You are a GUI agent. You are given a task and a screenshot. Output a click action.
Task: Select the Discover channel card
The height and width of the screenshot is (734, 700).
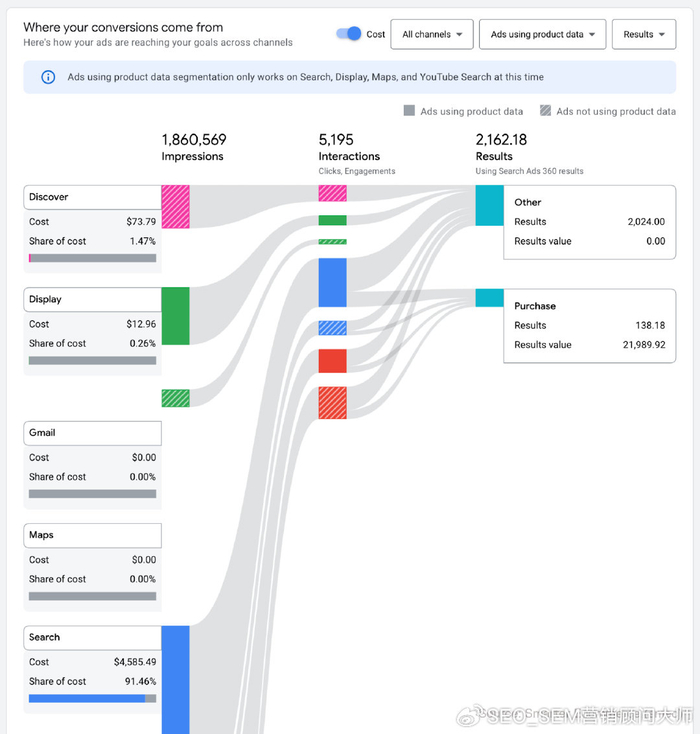(x=92, y=197)
